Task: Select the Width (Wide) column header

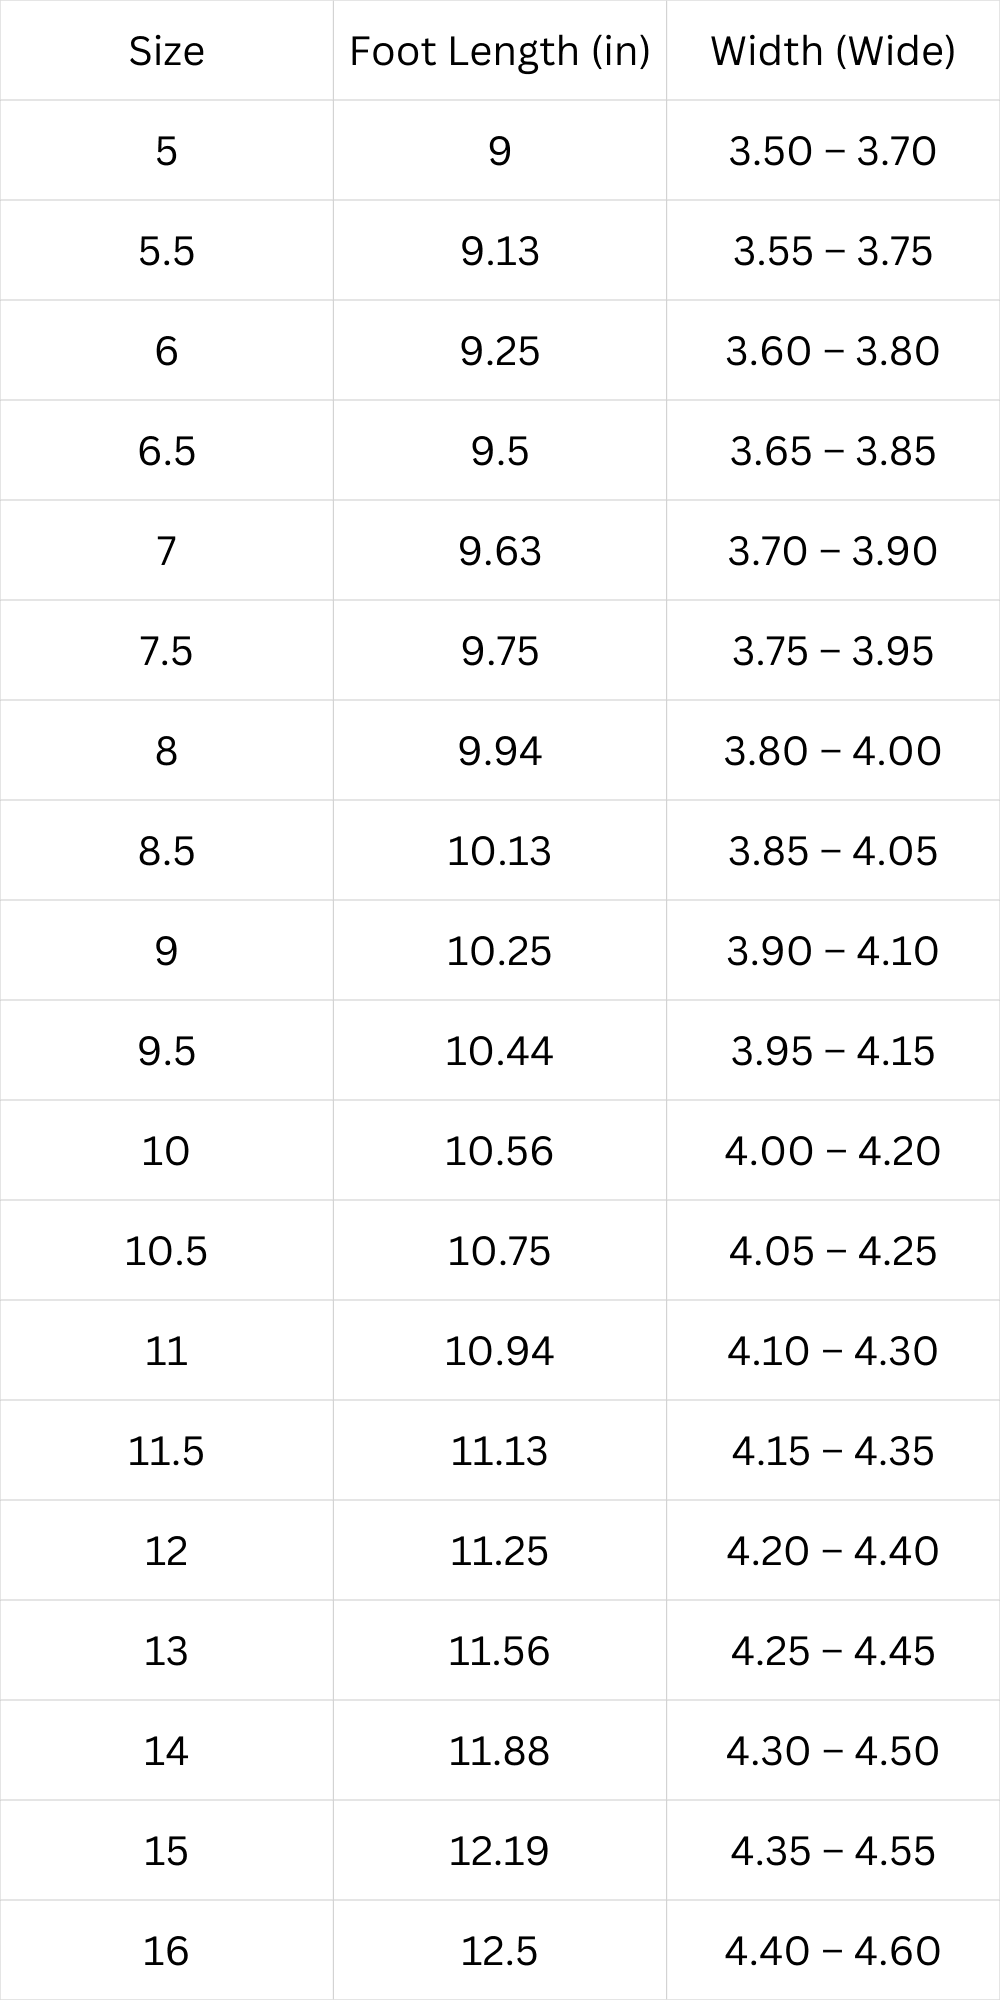Action: click(833, 51)
